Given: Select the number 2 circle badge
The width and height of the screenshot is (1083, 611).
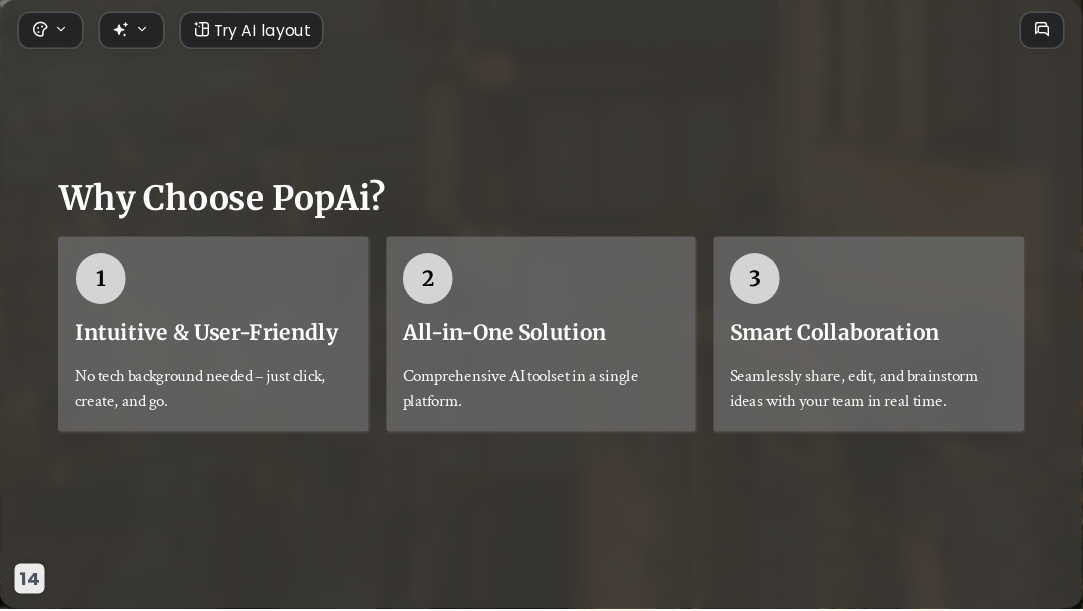Looking at the screenshot, I should click(428, 278).
